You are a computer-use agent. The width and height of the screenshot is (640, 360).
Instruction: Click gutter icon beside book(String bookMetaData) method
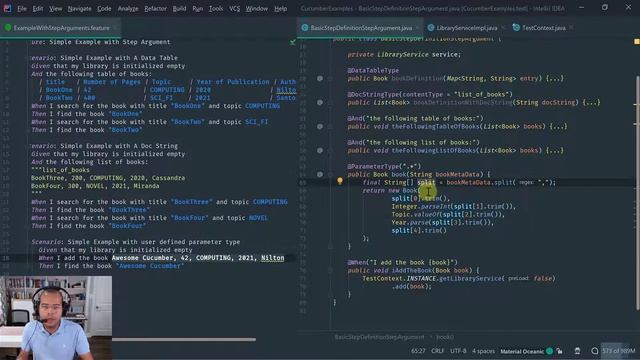click(x=320, y=175)
